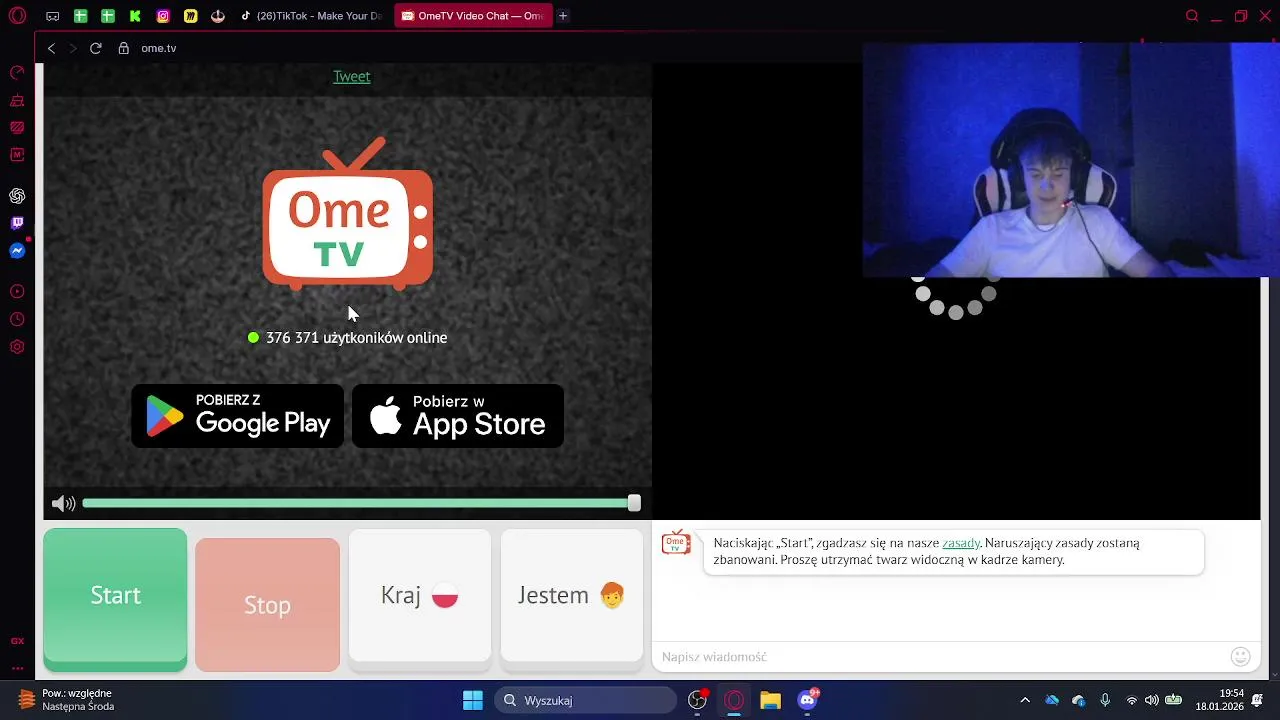Open File Explorer from taskbar
Image resolution: width=1280 pixels, height=720 pixels.
[x=770, y=700]
